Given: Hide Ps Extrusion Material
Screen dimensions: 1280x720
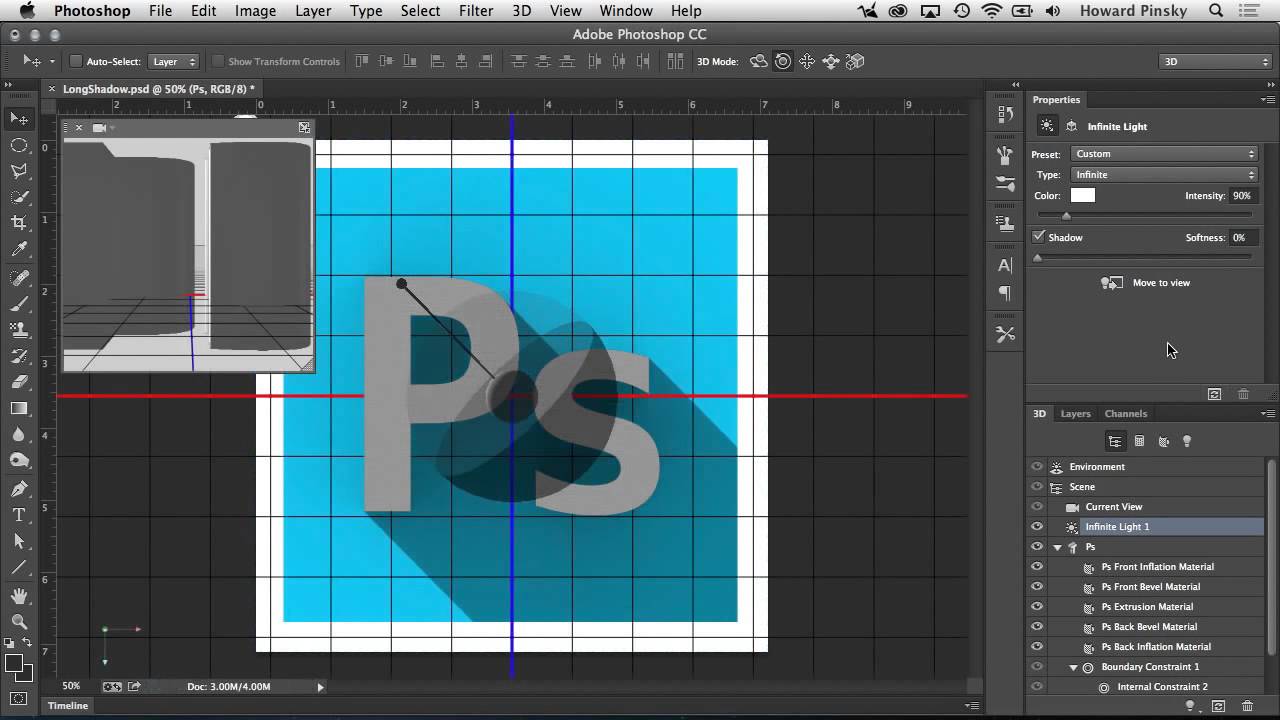Looking at the screenshot, I should pos(1037,607).
